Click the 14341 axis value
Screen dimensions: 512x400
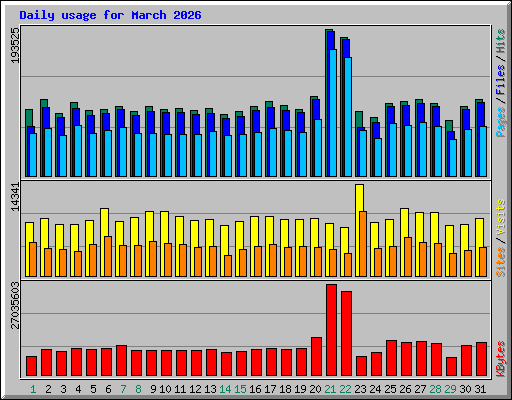15,197
